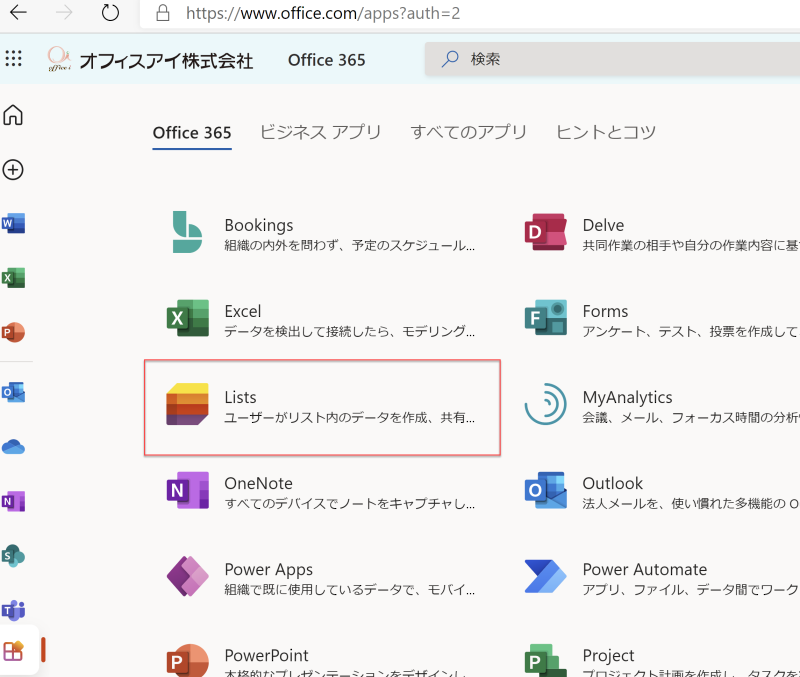Click the magnifier icon in search box
Screen dimensions: 800x677
pyautogui.click(x=449, y=59)
